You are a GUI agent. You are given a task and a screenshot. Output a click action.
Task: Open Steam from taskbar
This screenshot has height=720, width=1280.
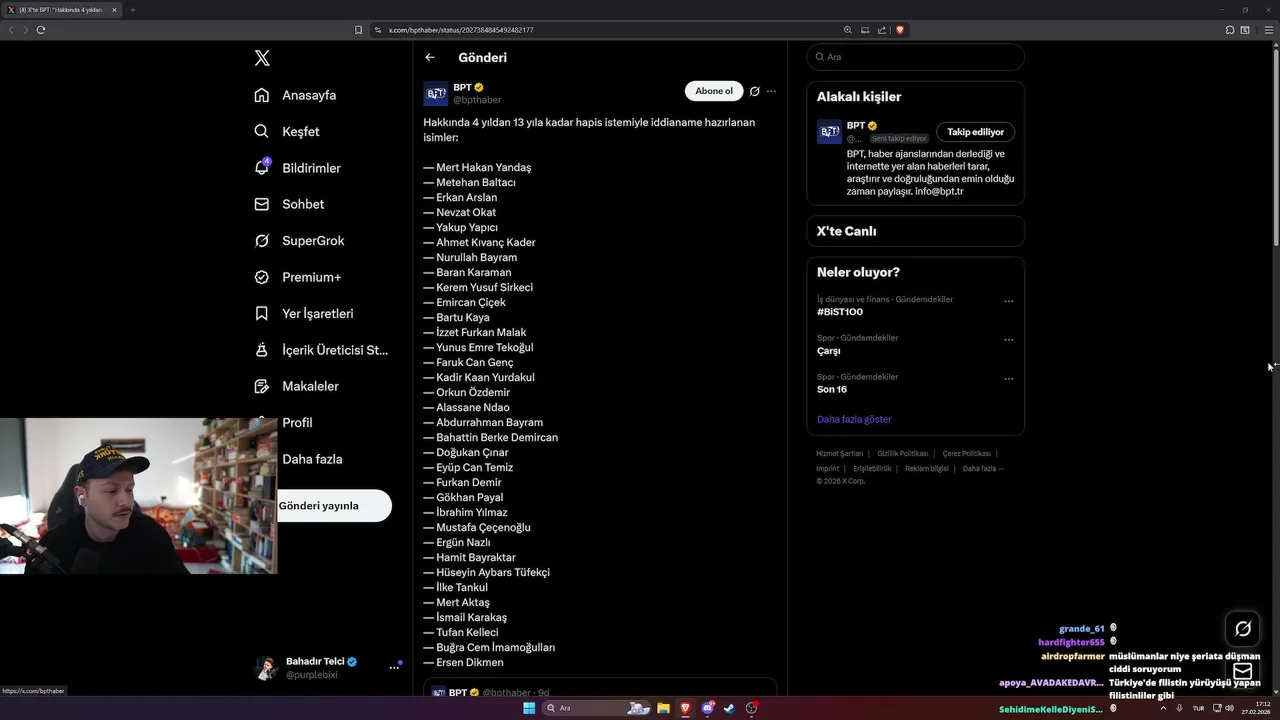[729, 708]
